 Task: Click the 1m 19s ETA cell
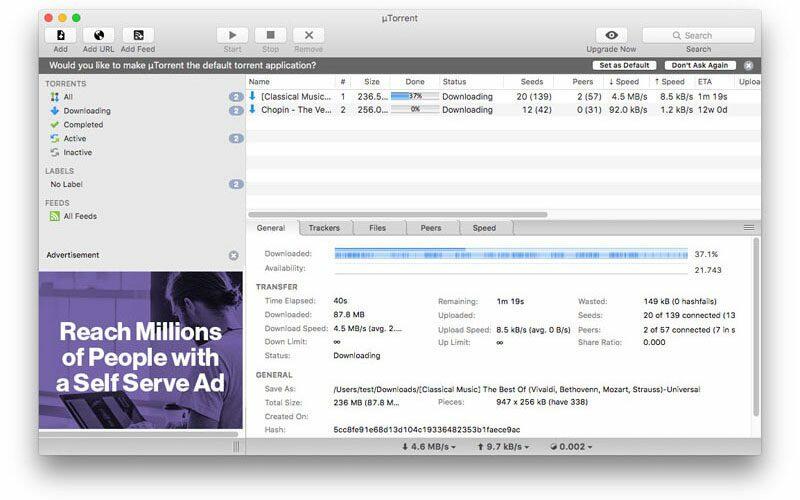712,96
